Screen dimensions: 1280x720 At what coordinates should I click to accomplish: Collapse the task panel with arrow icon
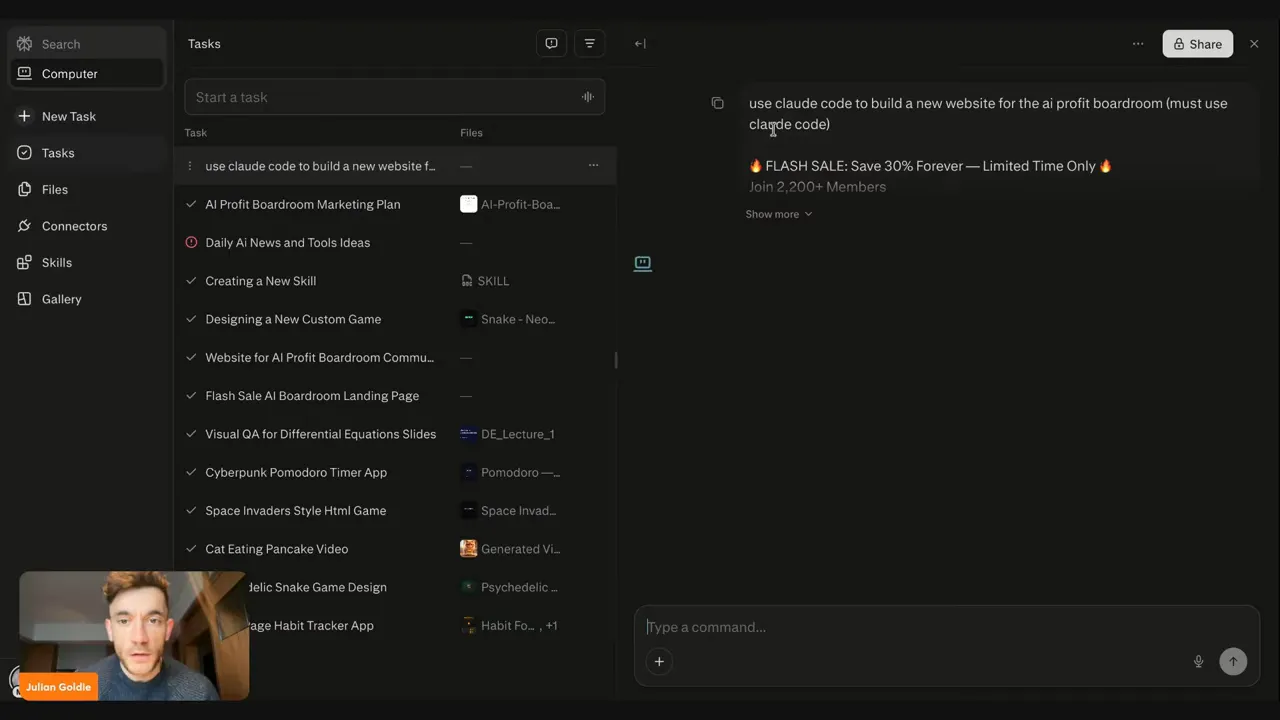coord(640,44)
